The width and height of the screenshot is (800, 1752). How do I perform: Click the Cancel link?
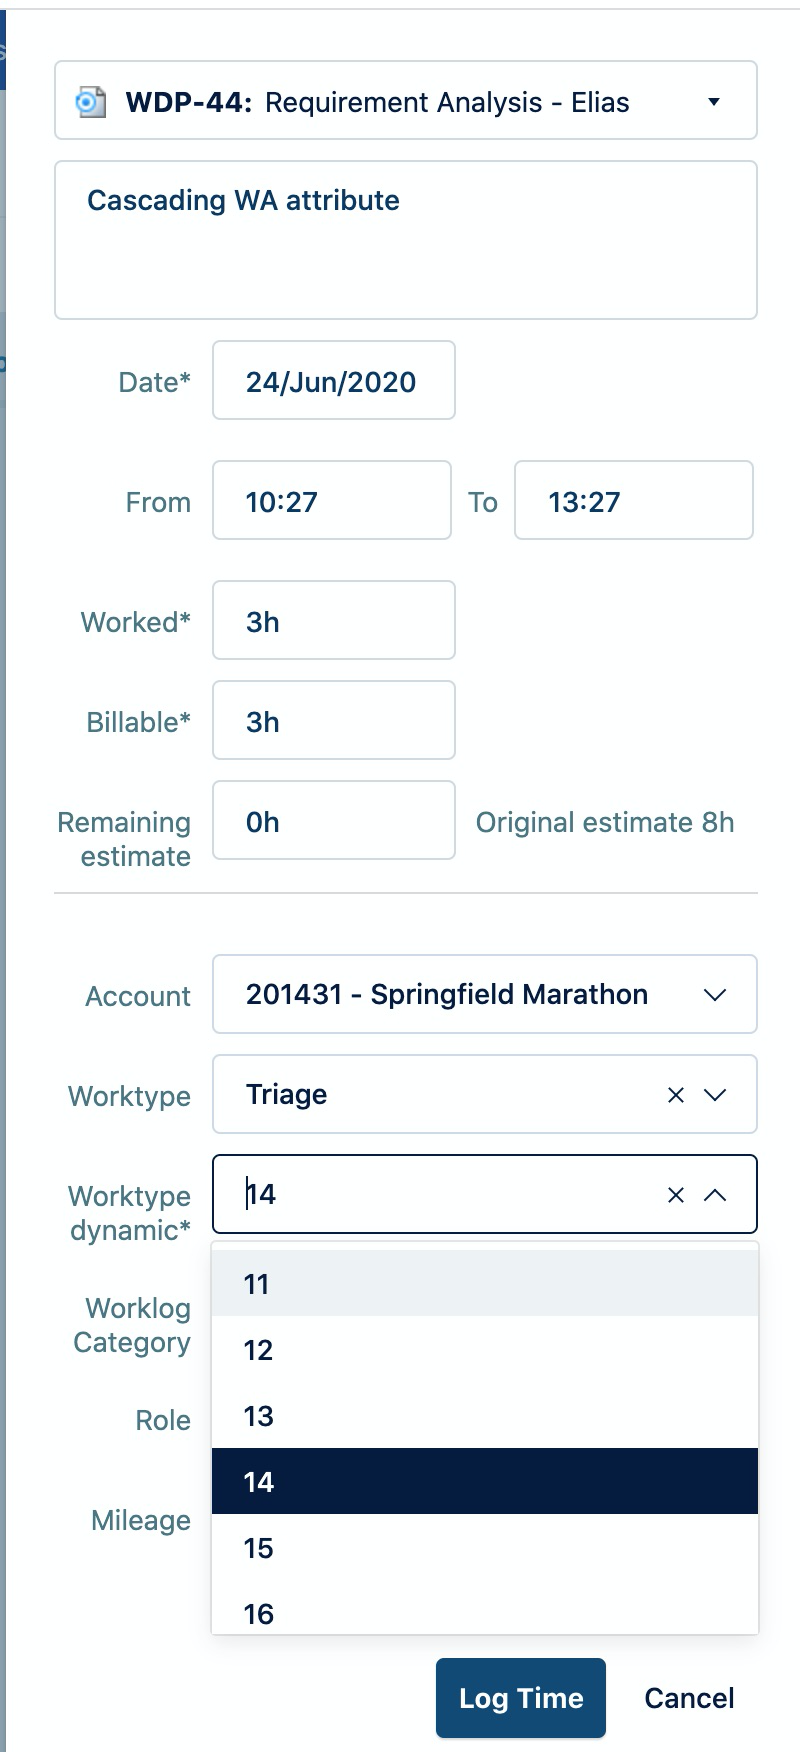689,1698
